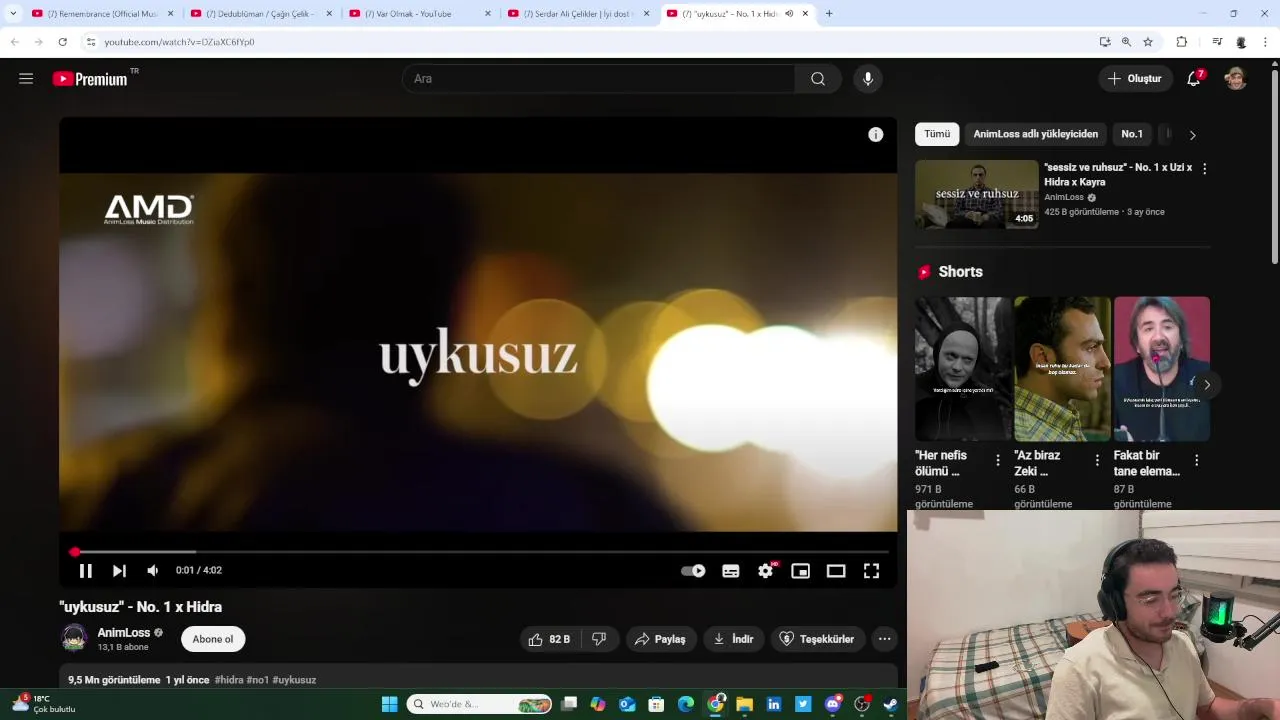Click the Teşekkürler button

click(818, 639)
